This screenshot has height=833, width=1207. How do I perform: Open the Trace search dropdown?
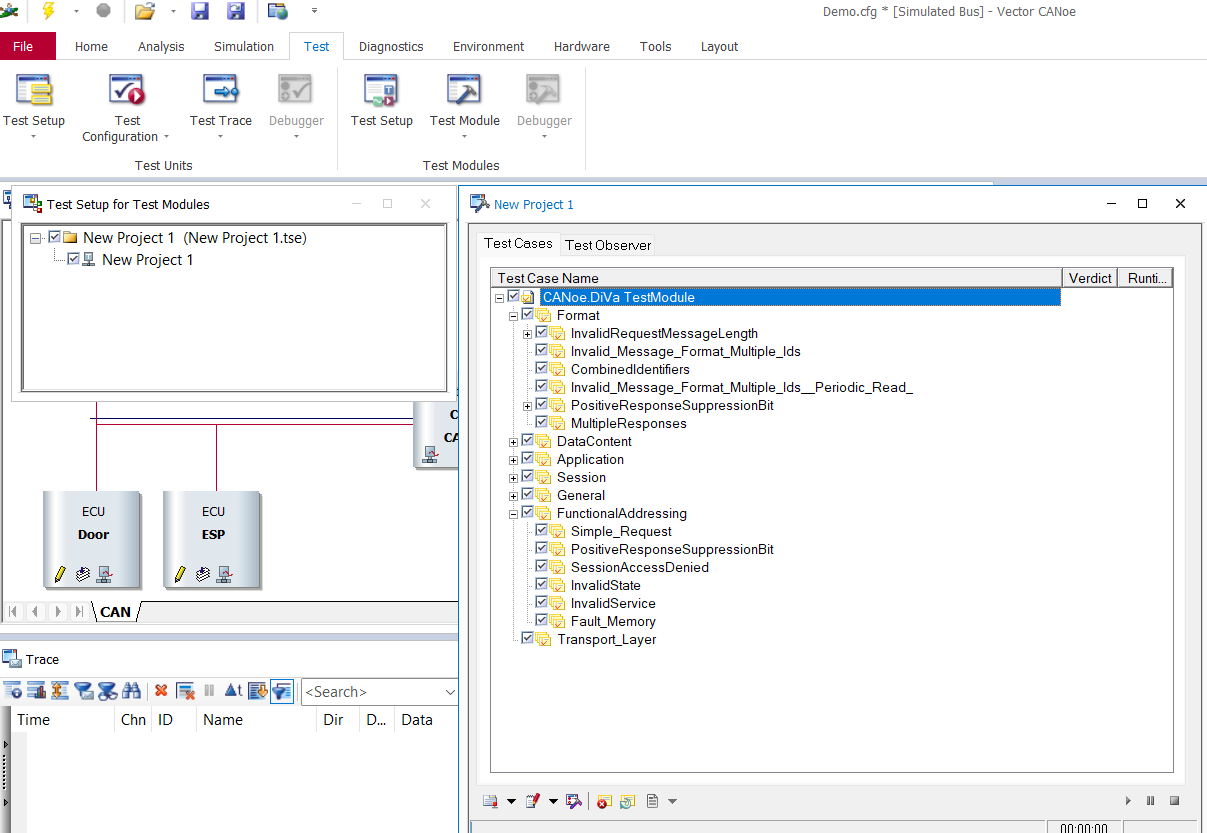(x=449, y=691)
